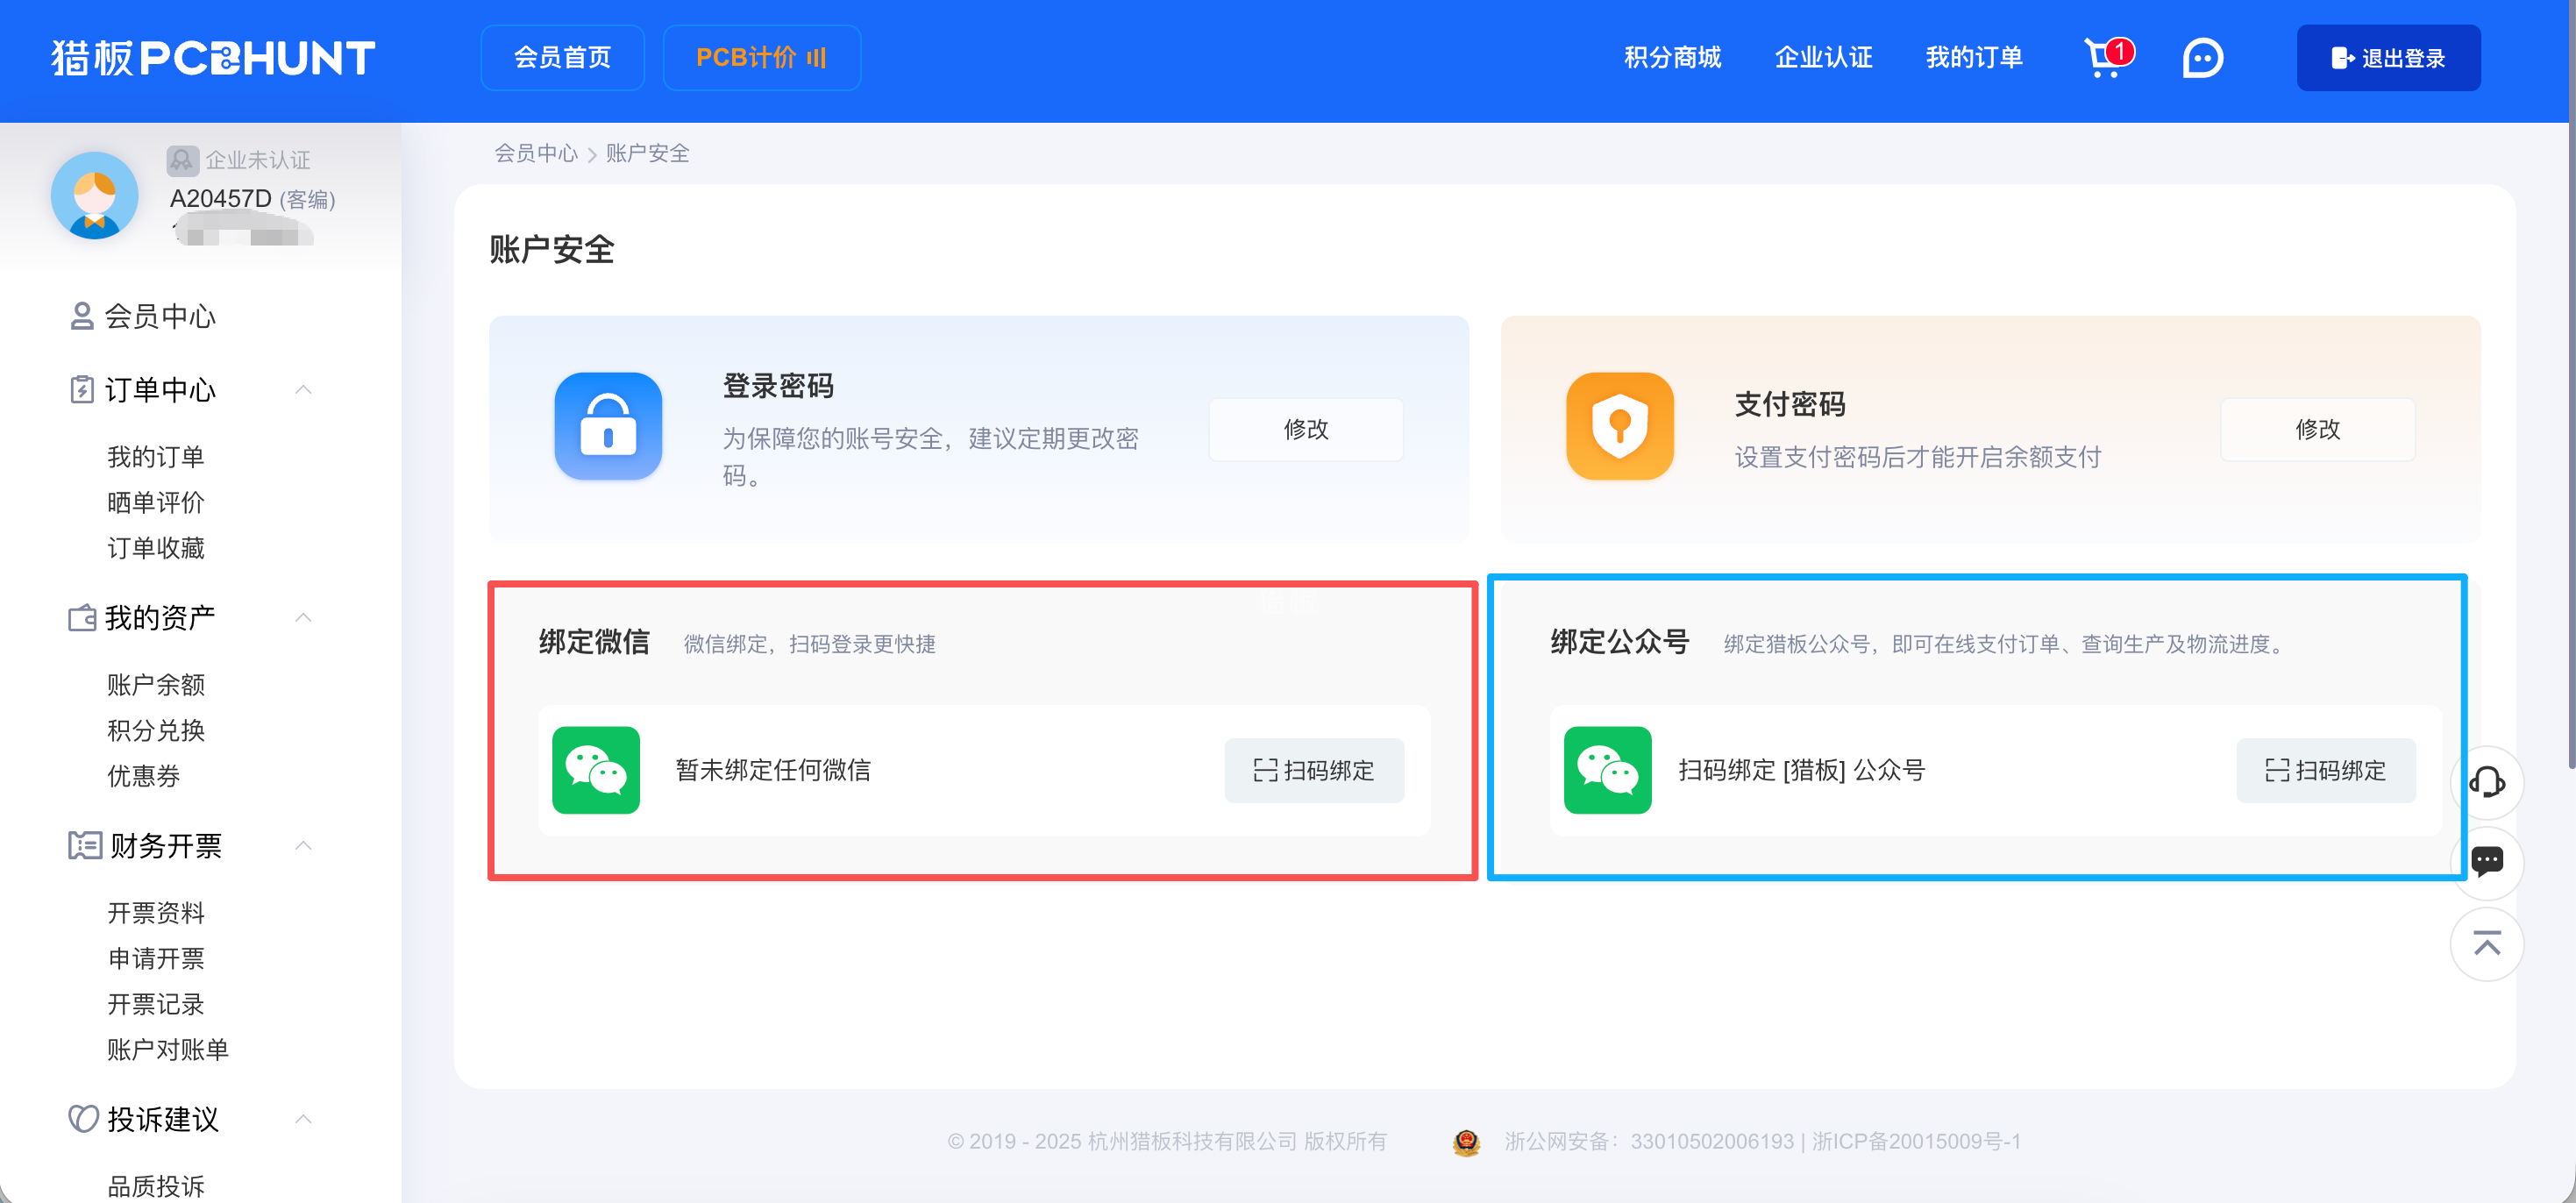Collapse the 财务开票 section
Image resolution: width=2576 pixels, height=1203 pixels.
point(303,845)
